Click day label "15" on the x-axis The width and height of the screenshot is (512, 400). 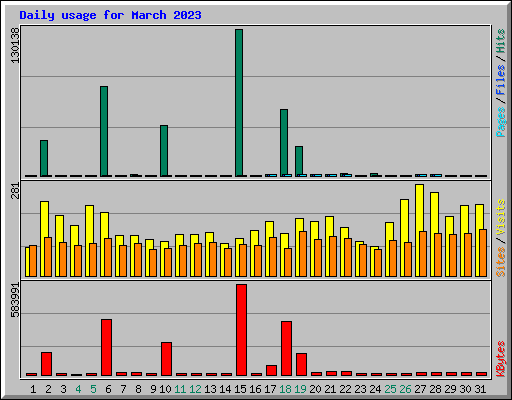[x=240, y=389]
